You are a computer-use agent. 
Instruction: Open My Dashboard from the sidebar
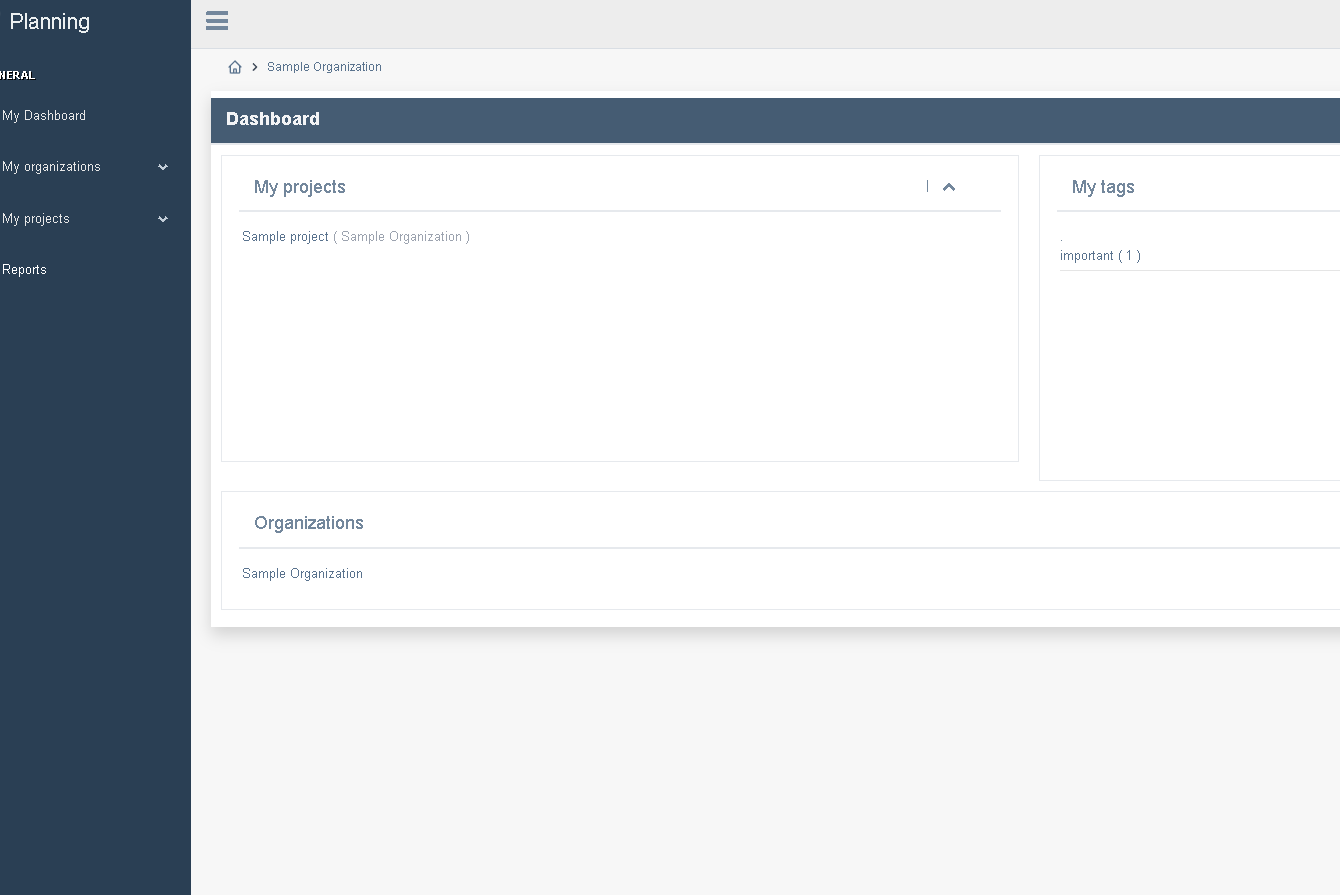click(x=44, y=116)
